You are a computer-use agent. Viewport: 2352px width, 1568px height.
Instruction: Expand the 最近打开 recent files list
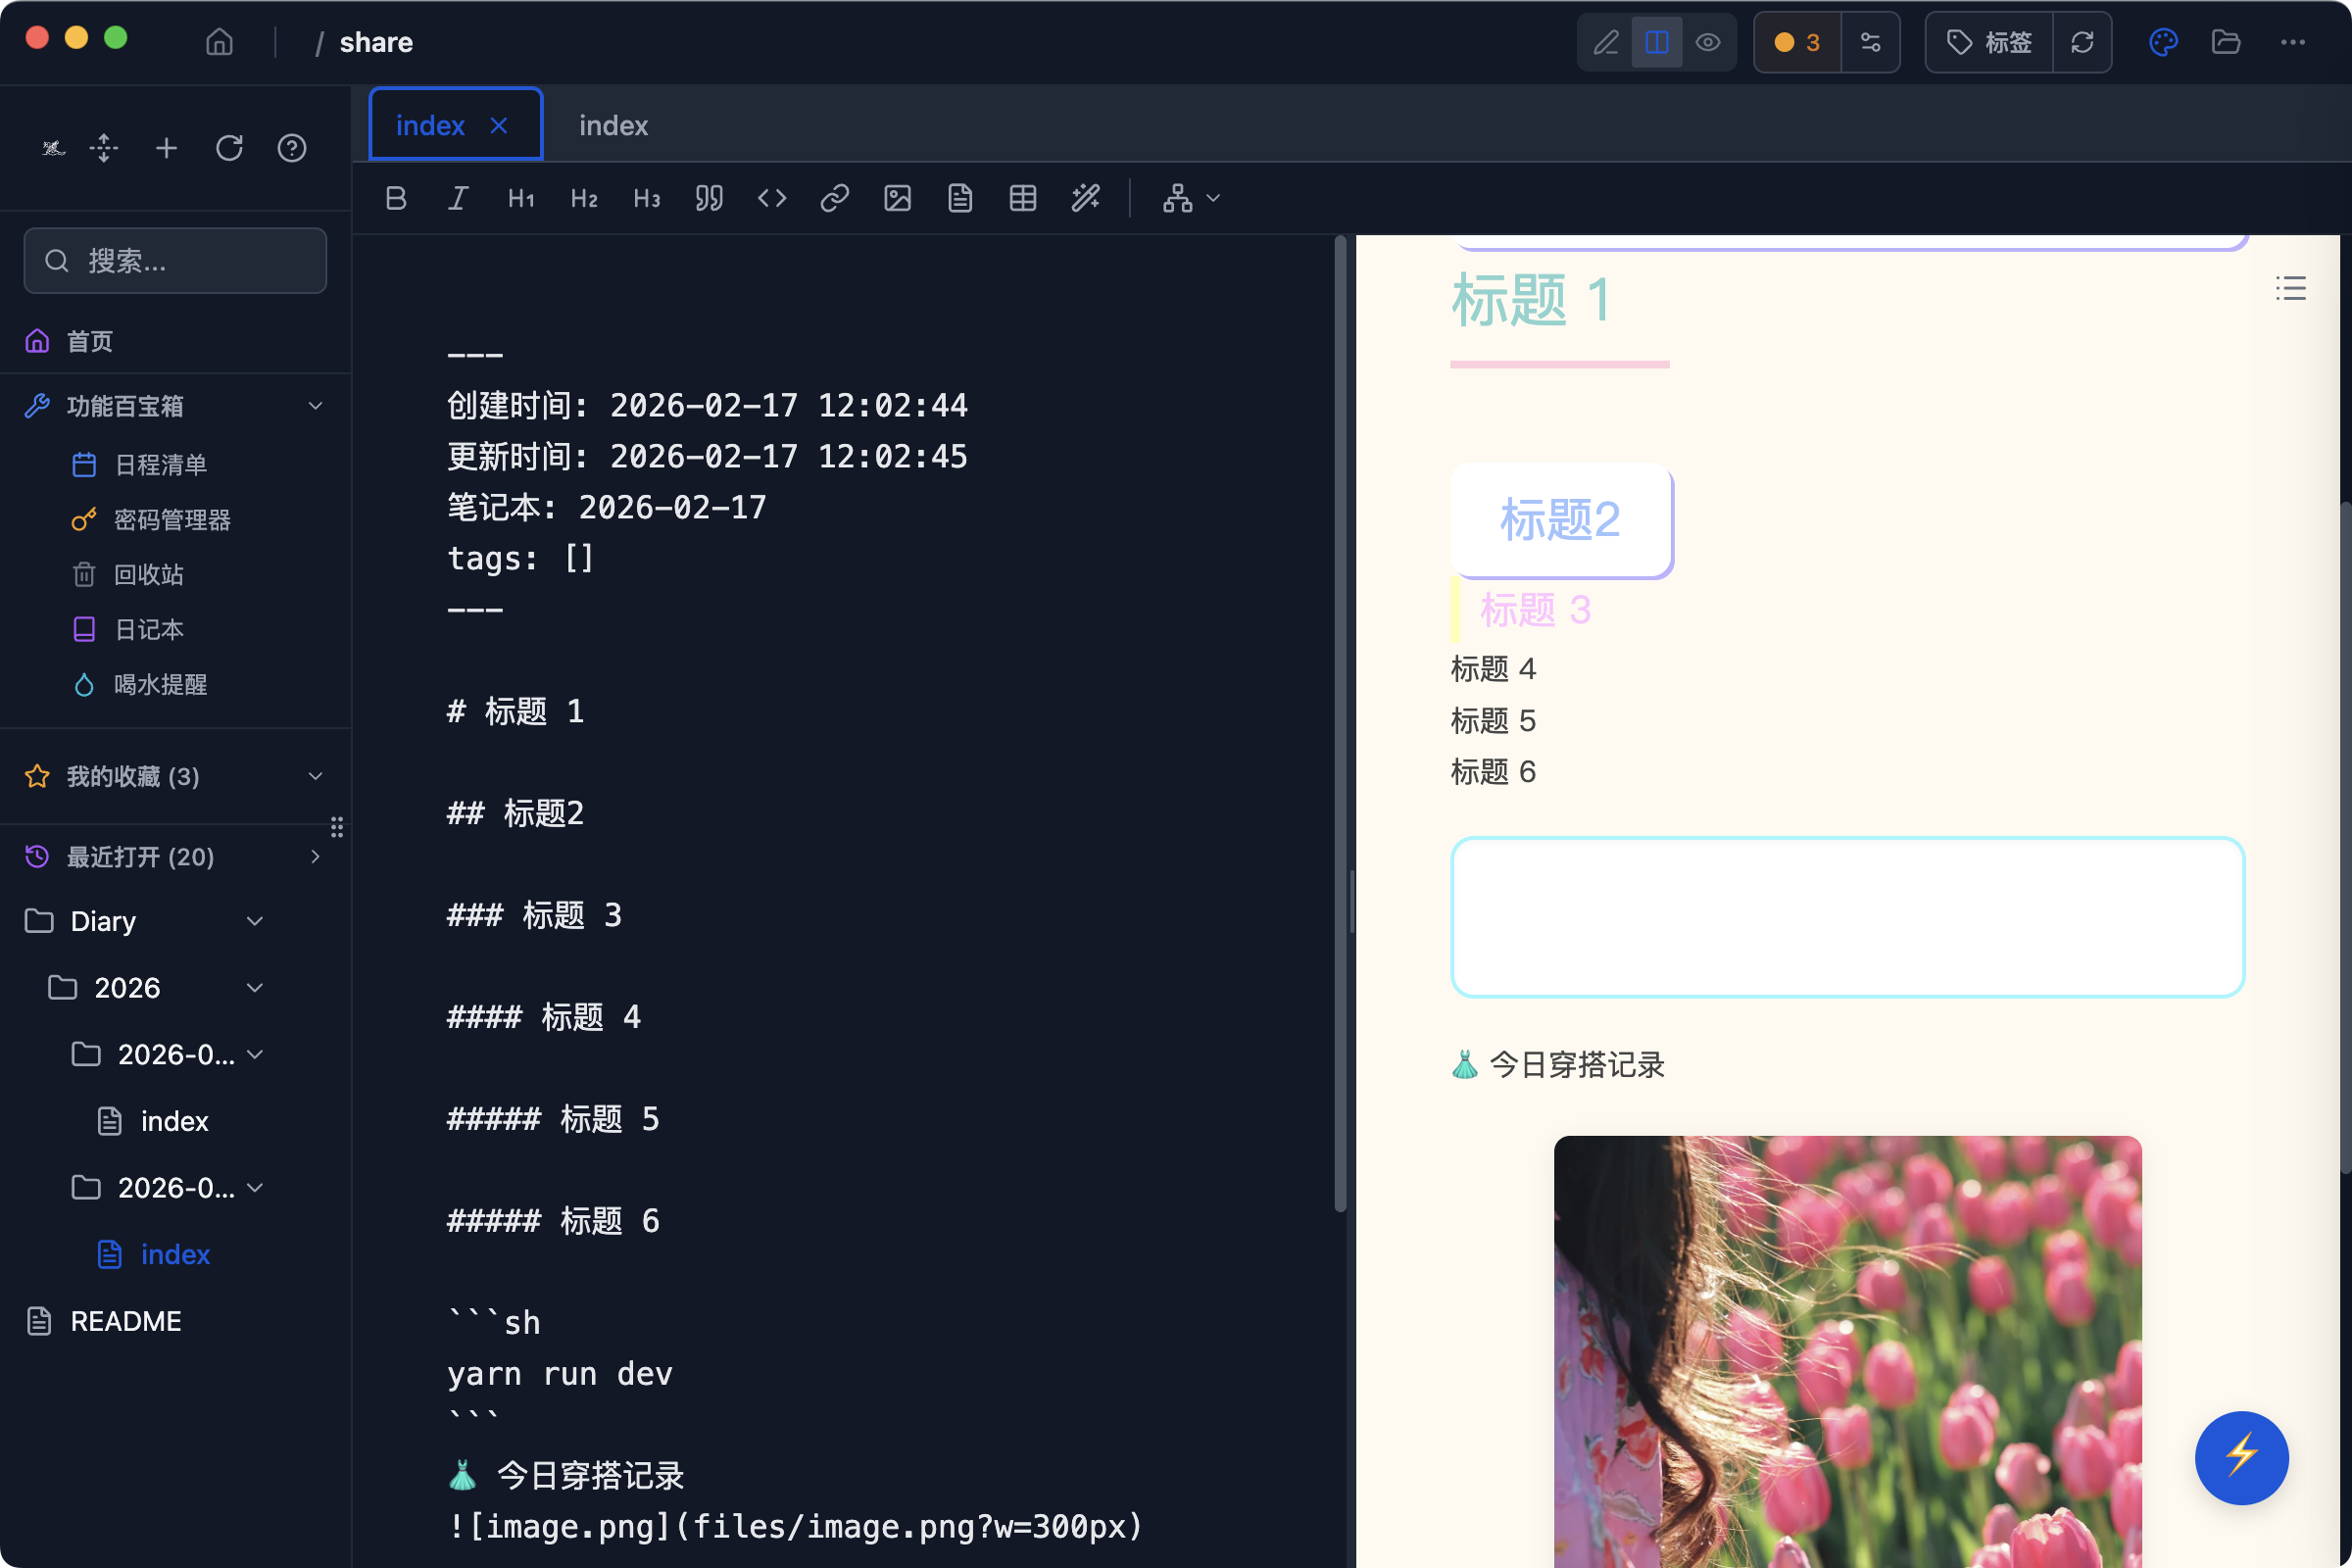tap(315, 857)
